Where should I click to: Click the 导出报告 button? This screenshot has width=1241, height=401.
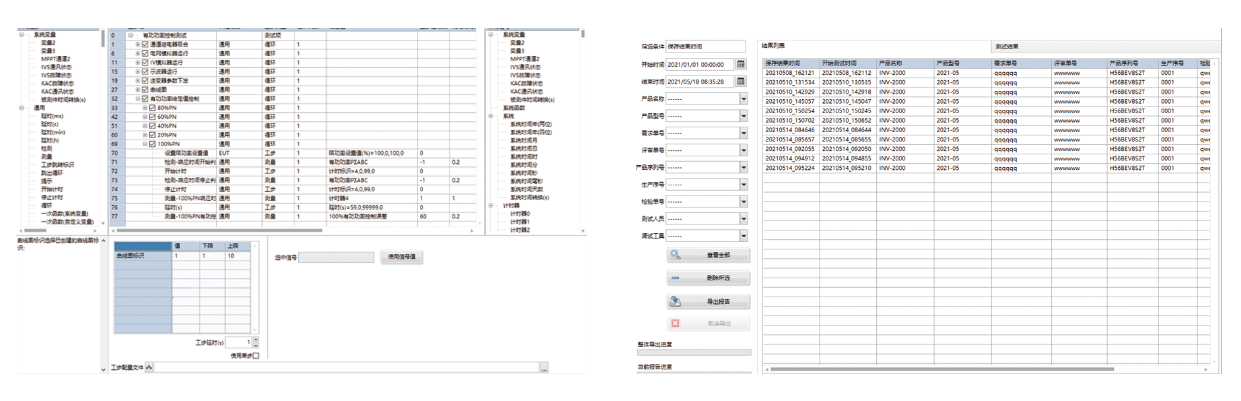pos(708,301)
